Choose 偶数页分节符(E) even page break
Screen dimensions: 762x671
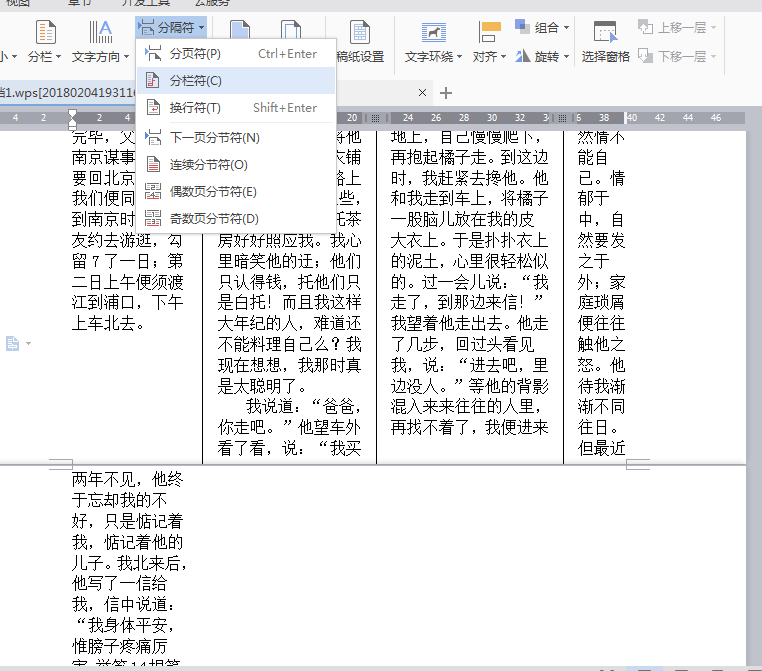tap(236, 192)
